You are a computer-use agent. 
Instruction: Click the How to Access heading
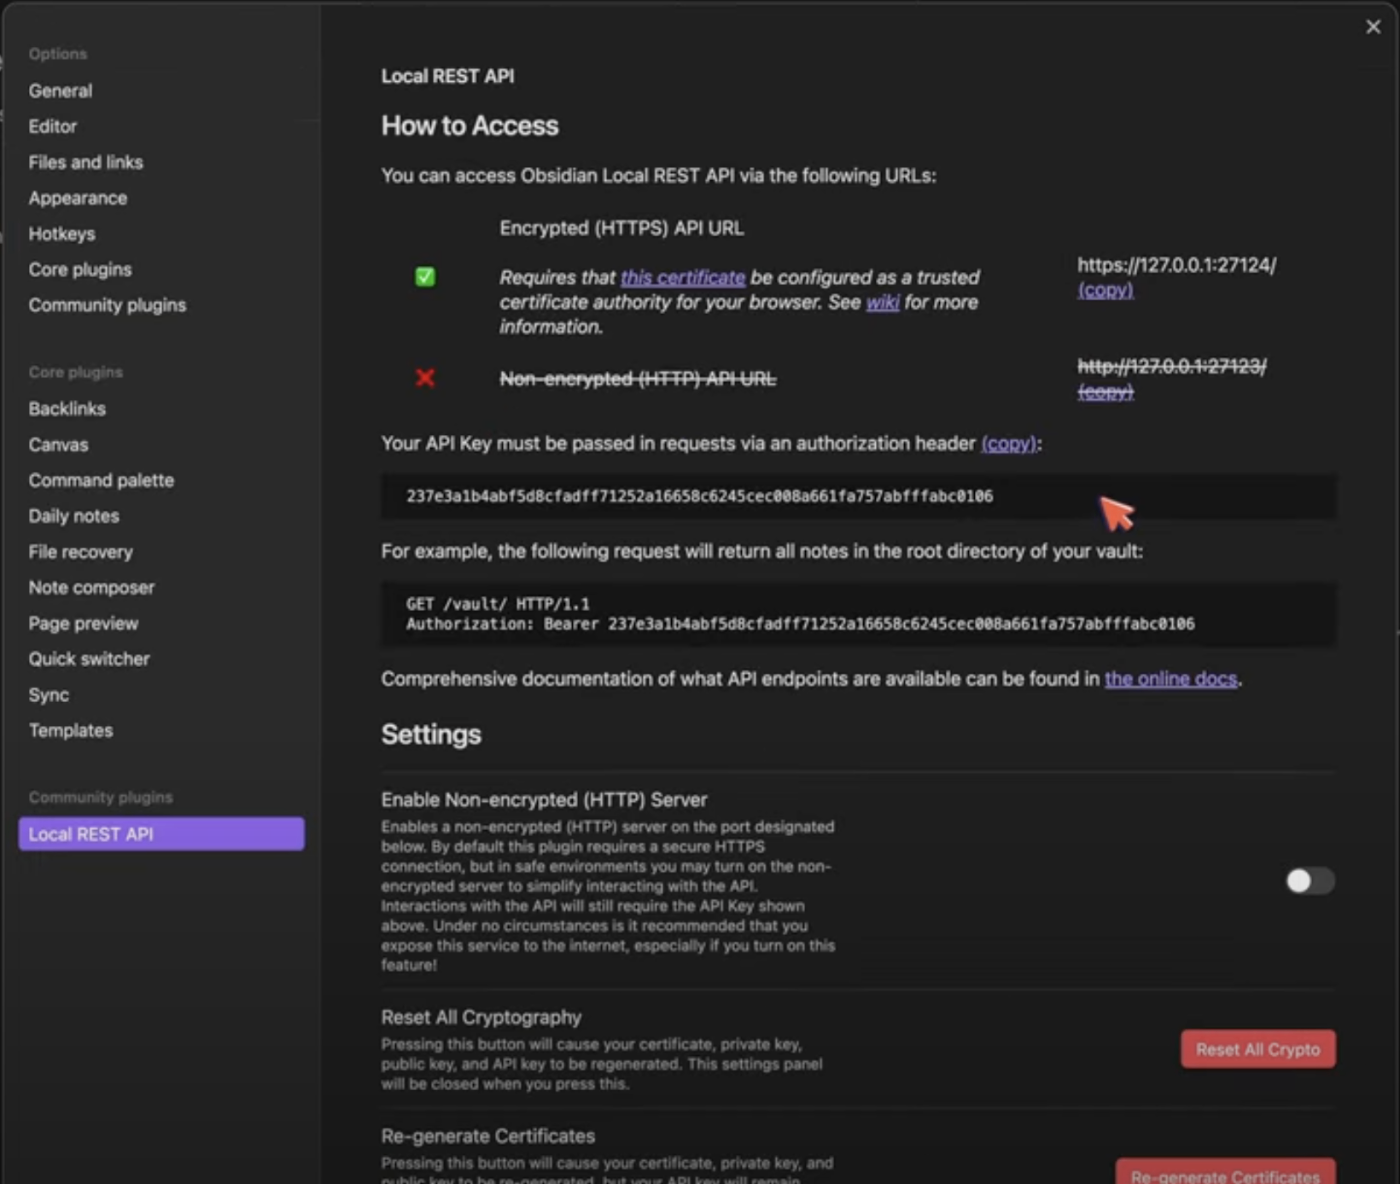(x=470, y=126)
